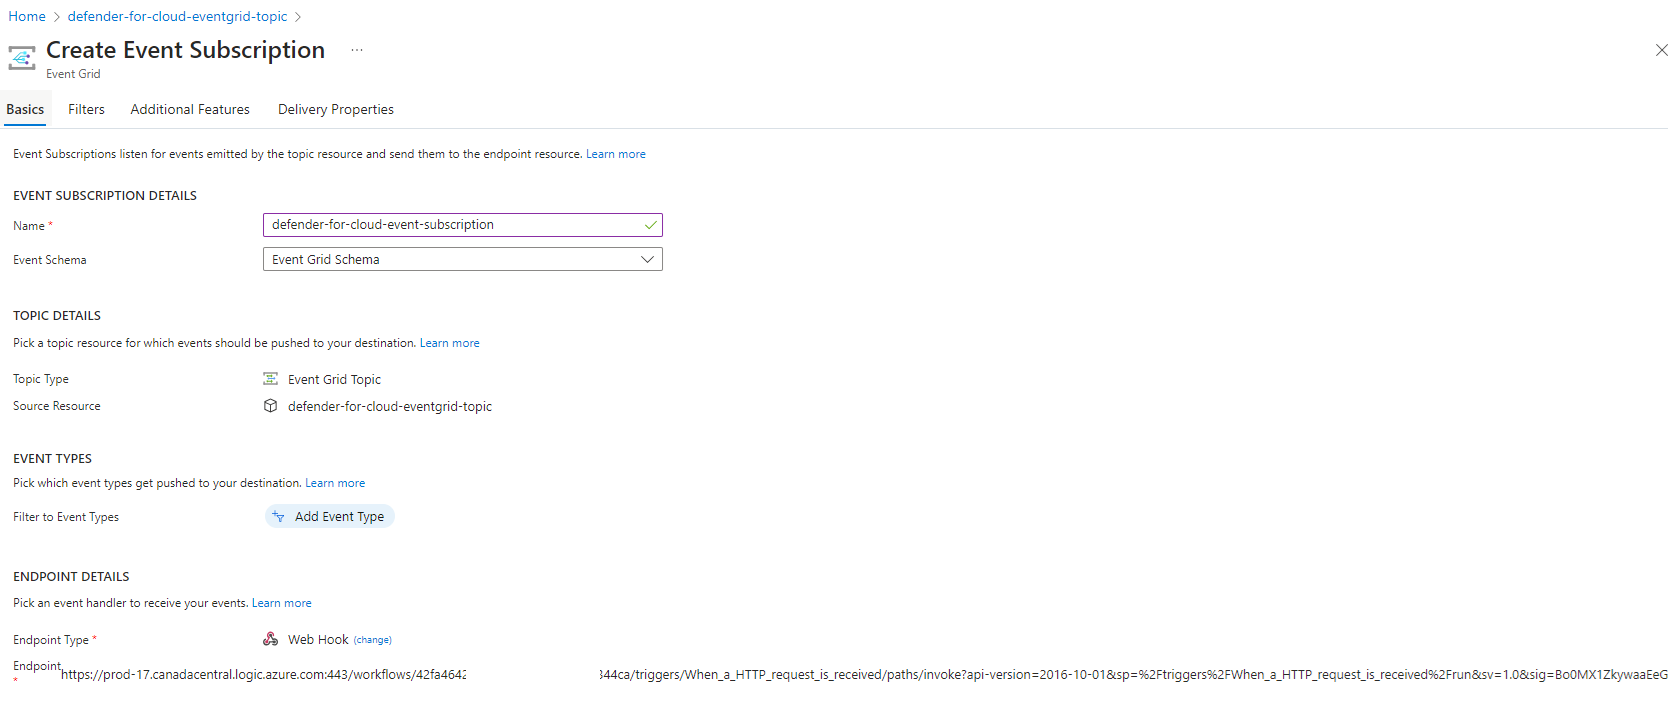The width and height of the screenshot is (1668, 702).
Task: Open the Additional Features tab
Action: pos(190,109)
